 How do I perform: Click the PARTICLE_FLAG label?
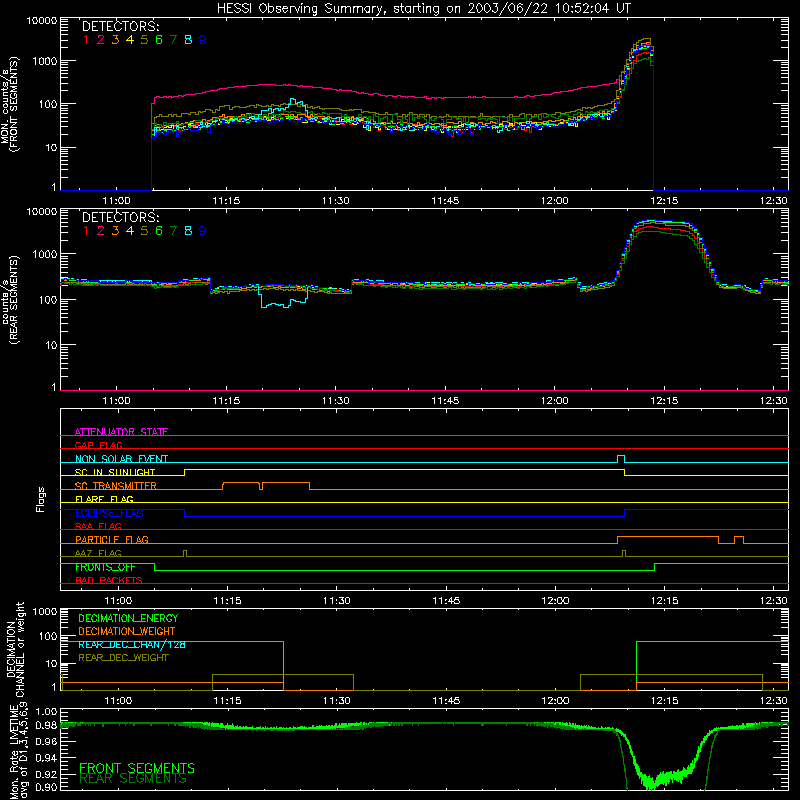coord(112,539)
